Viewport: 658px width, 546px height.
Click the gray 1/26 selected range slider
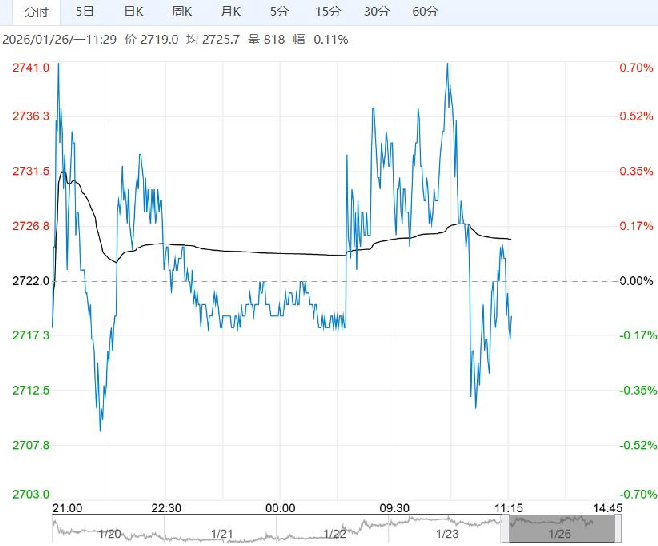click(x=559, y=526)
